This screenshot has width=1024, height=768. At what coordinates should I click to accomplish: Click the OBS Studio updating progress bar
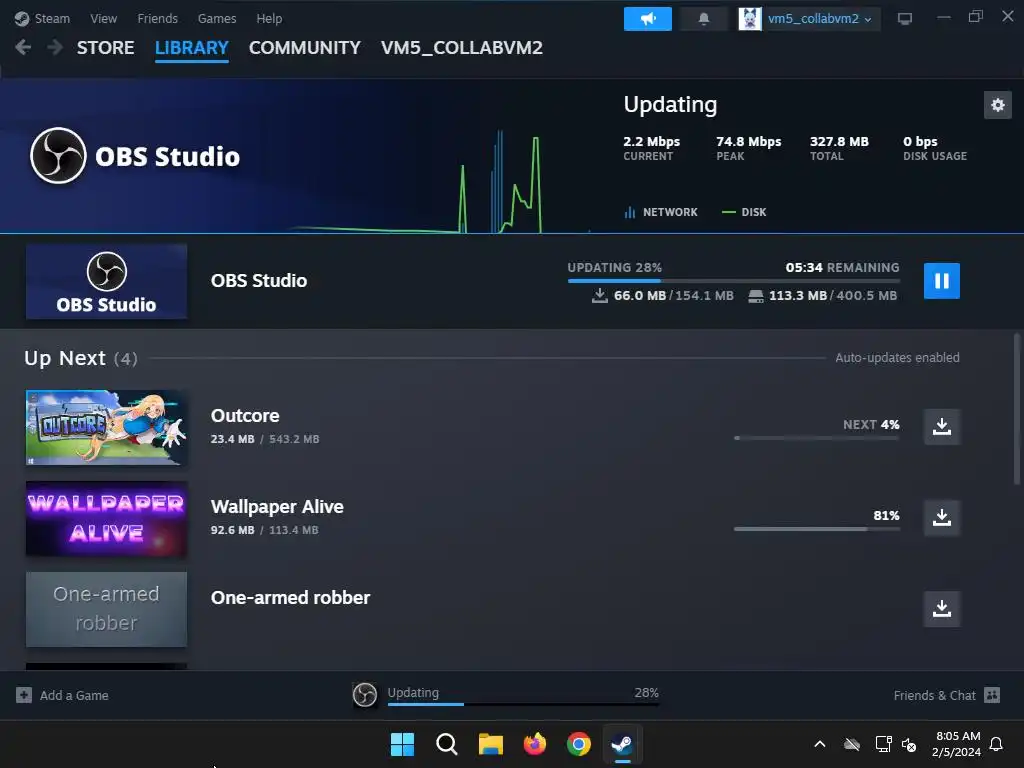(x=733, y=281)
